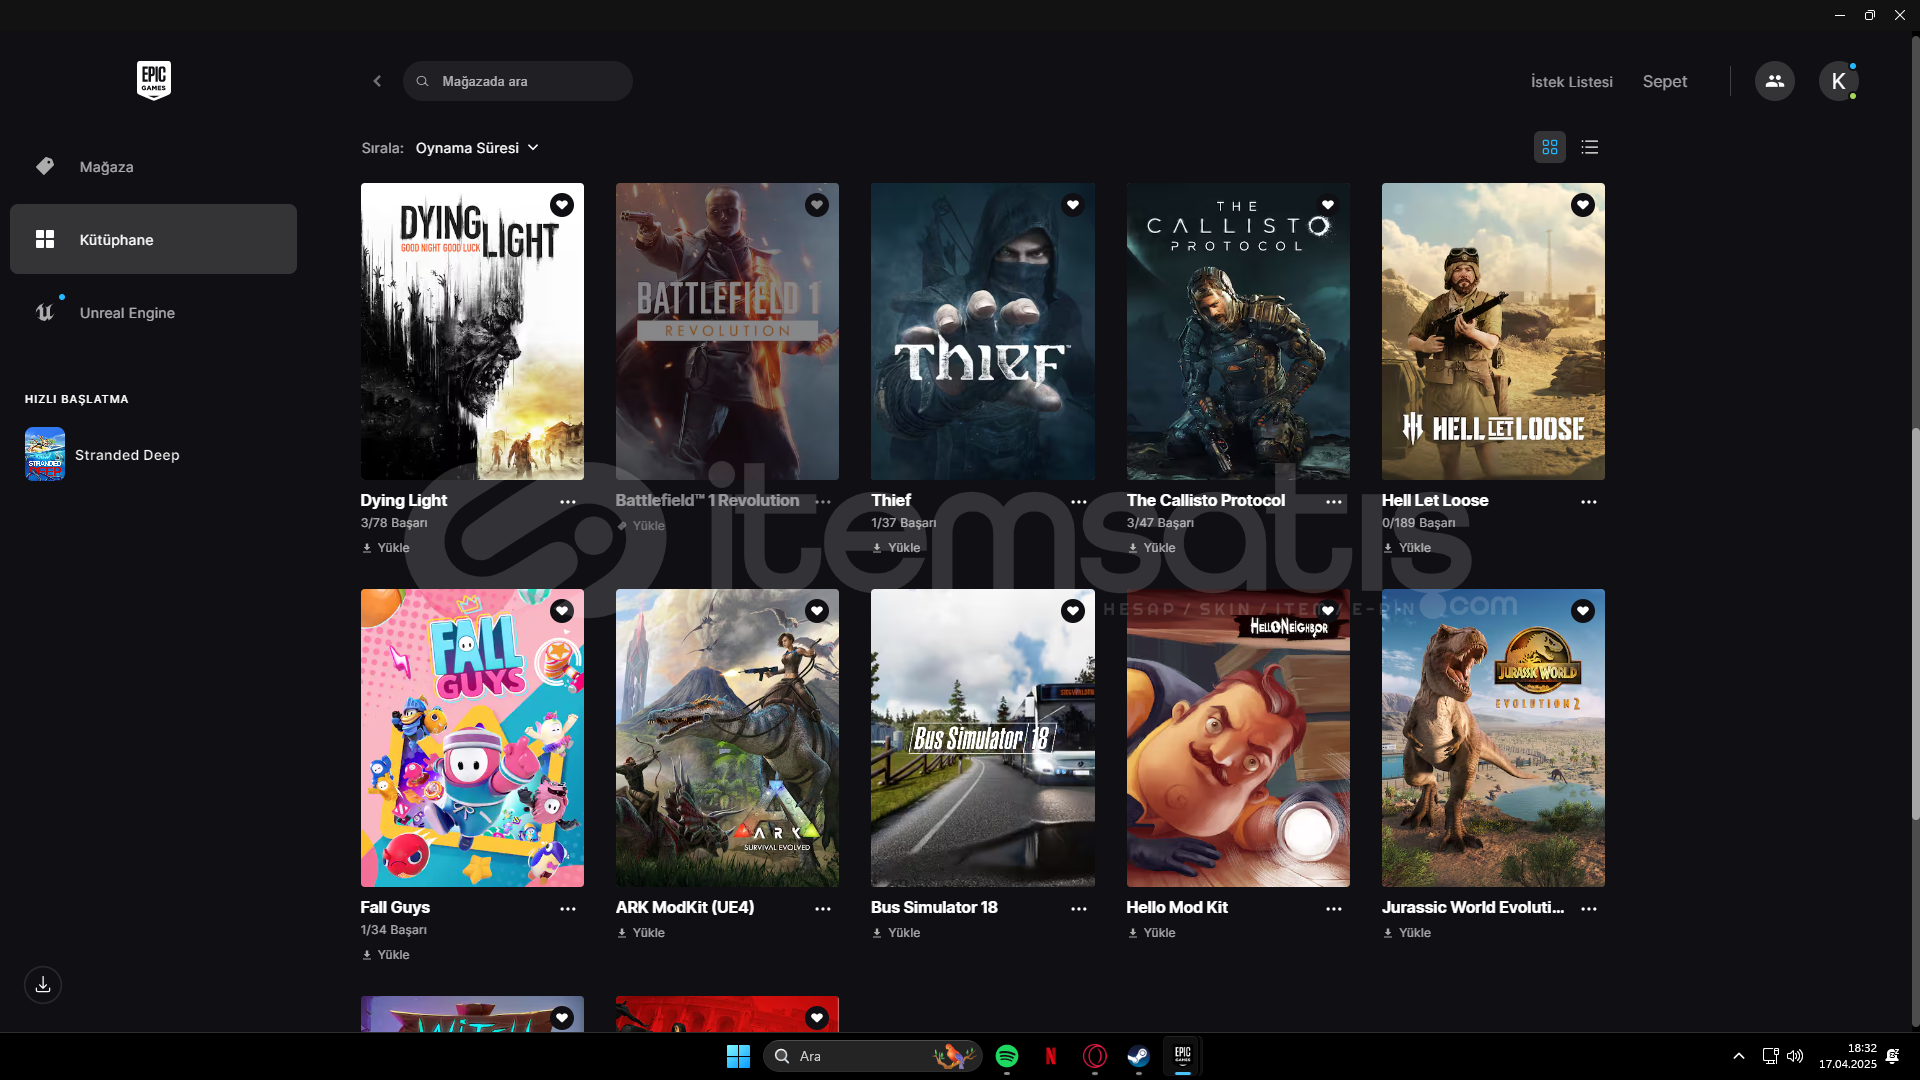1920x1080 pixels.
Task: Click Yükle under The Callisto Protocol
Action: pos(1151,548)
